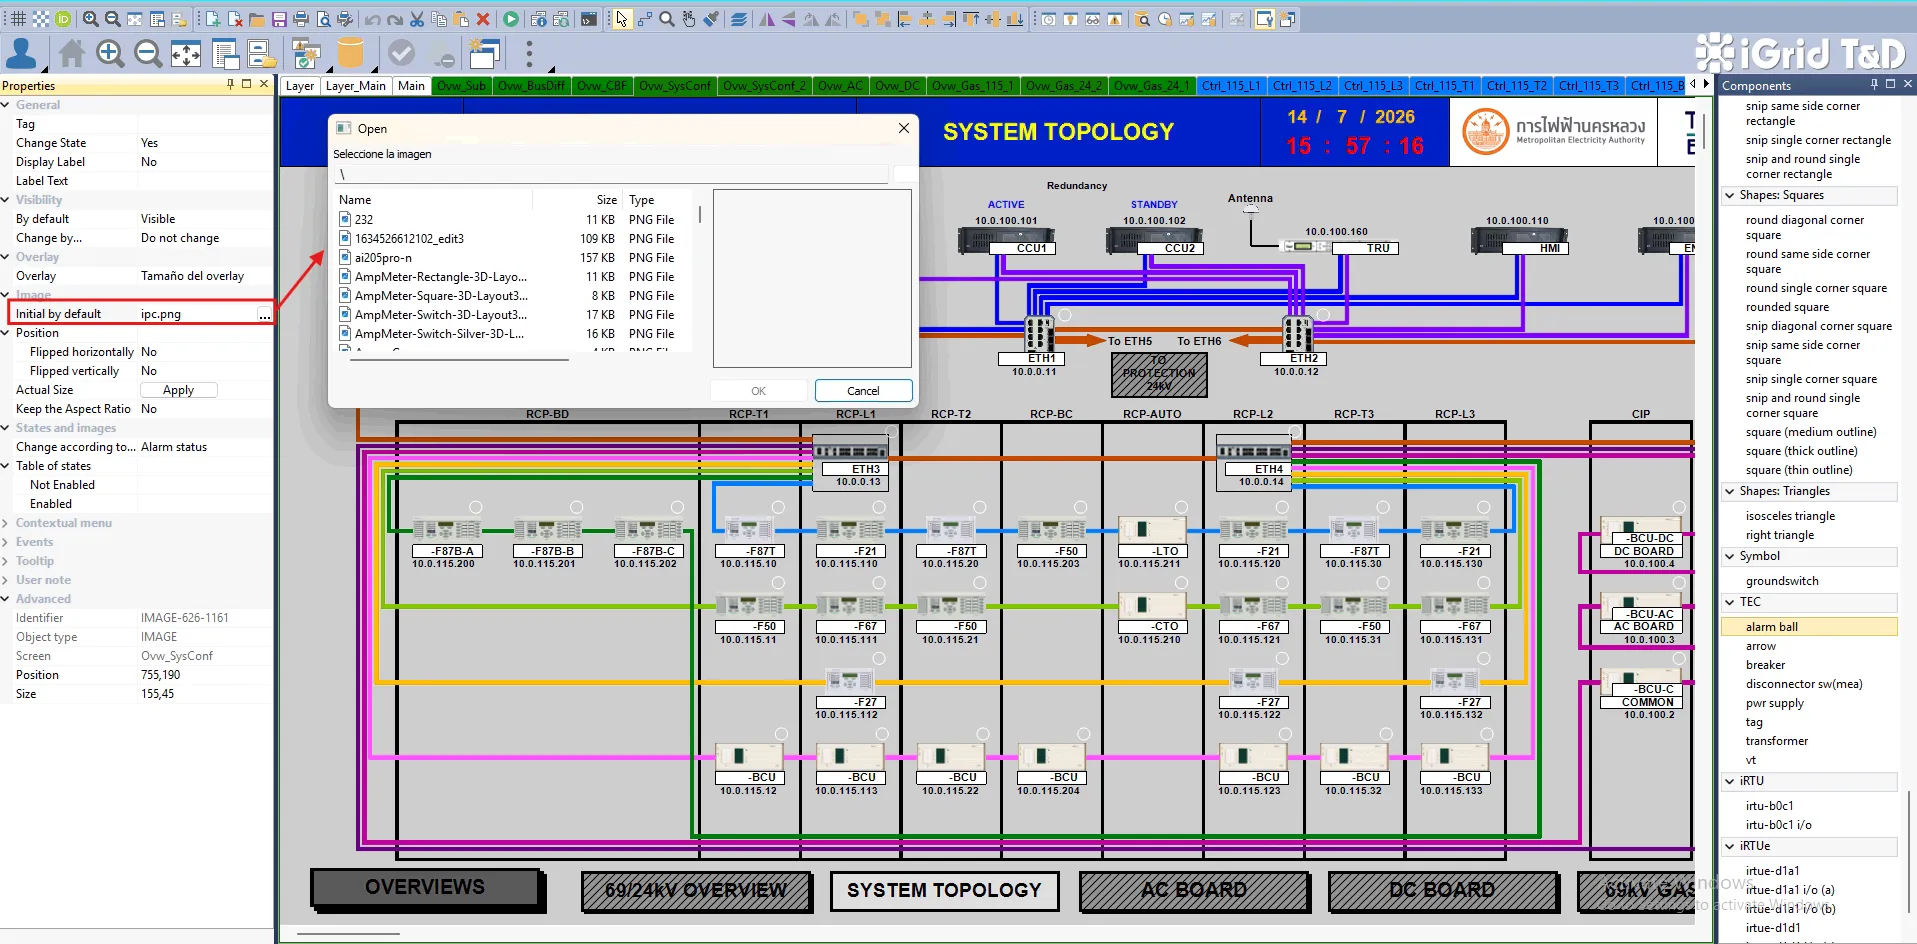Image resolution: width=1917 pixels, height=944 pixels.
Task: Click the scissors cut icon
Action: [x=417, y=19]
